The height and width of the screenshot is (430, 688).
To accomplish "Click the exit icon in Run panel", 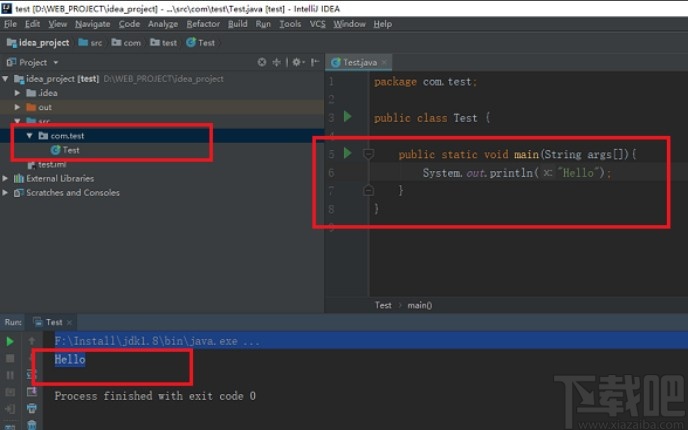I will 10,409.
